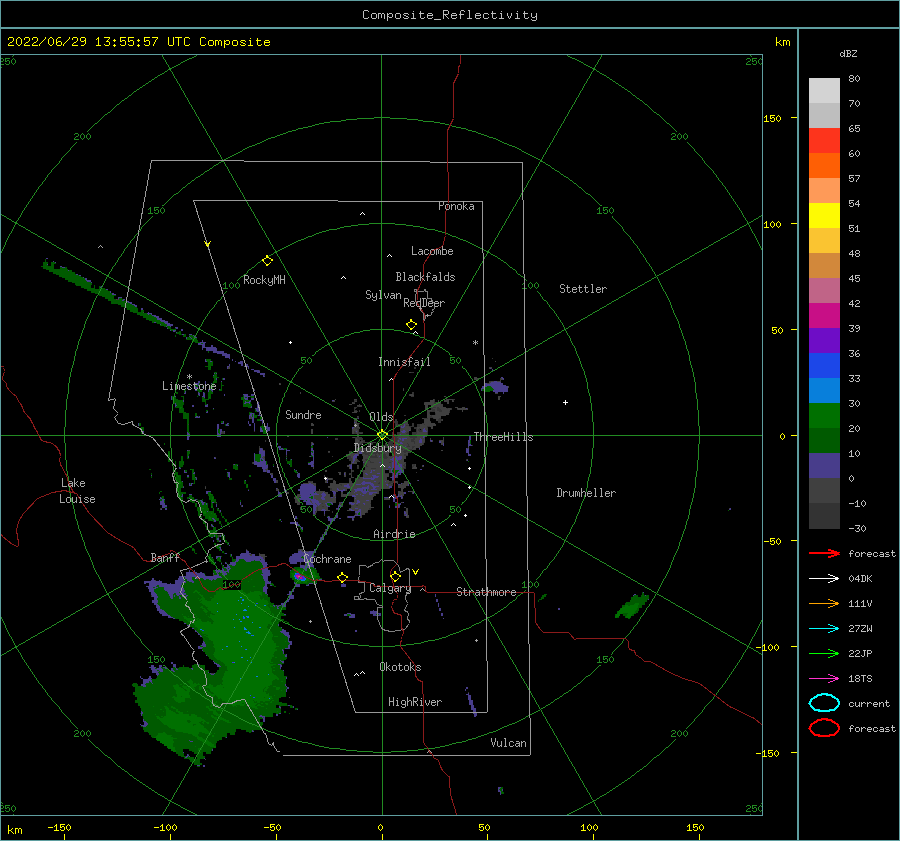Viewport: 900px width, 841px height.
Task: Click the white asterisk above Limestone label
Action: (x=189, y=377)
